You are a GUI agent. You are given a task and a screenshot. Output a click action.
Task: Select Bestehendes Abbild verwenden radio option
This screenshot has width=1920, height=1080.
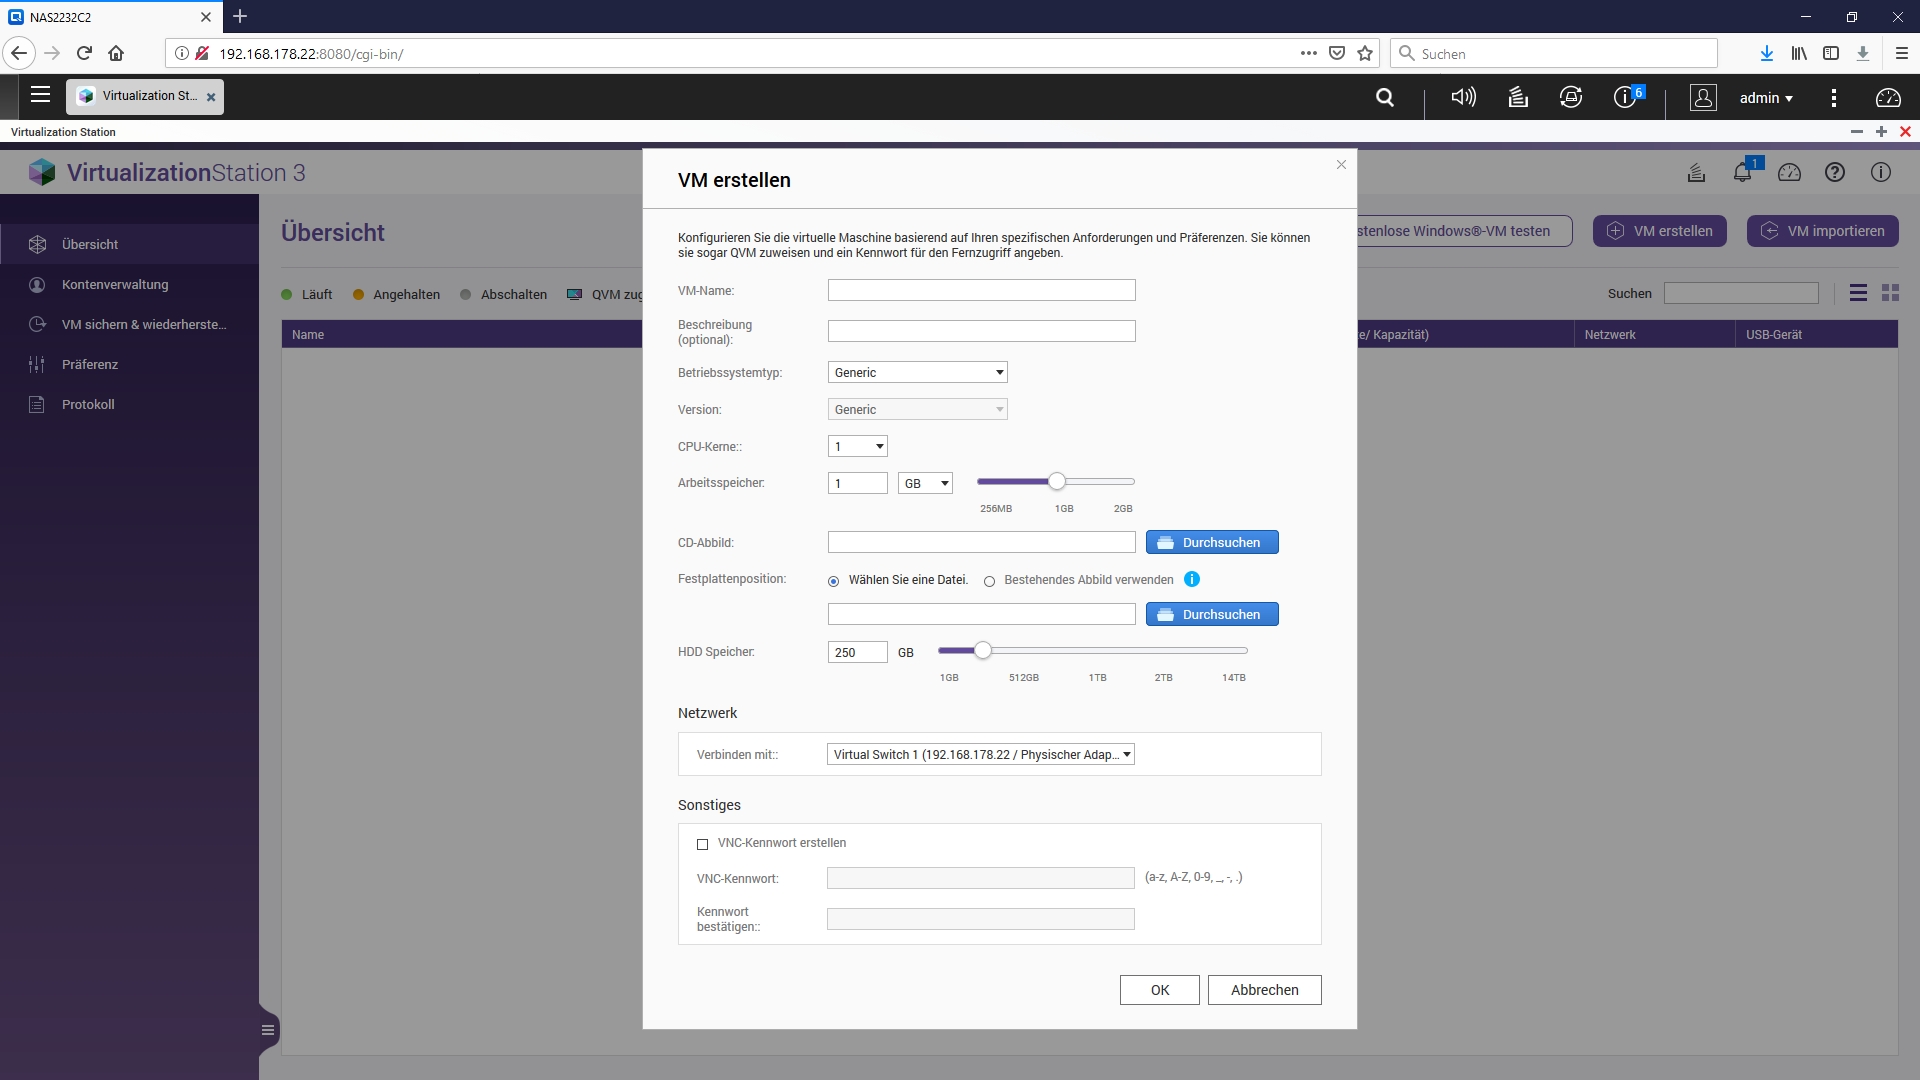tap(990, 581)
